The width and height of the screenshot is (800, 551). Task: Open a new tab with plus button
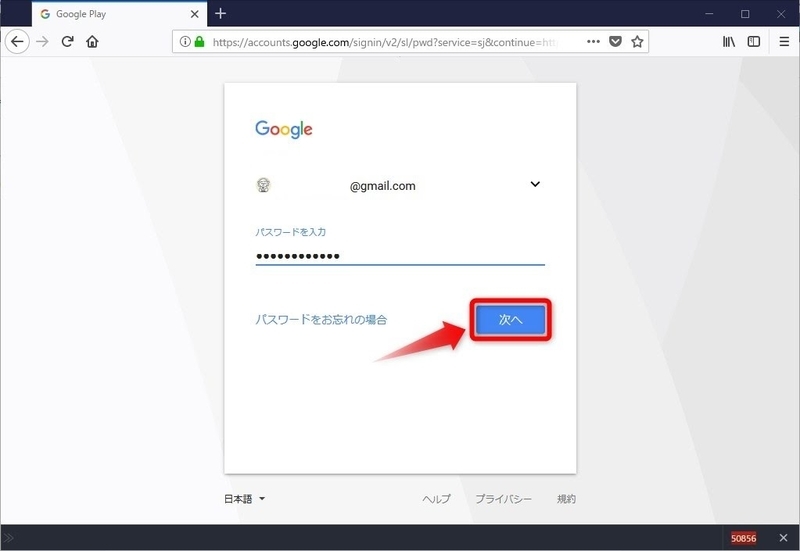click(x=221, y=14)
